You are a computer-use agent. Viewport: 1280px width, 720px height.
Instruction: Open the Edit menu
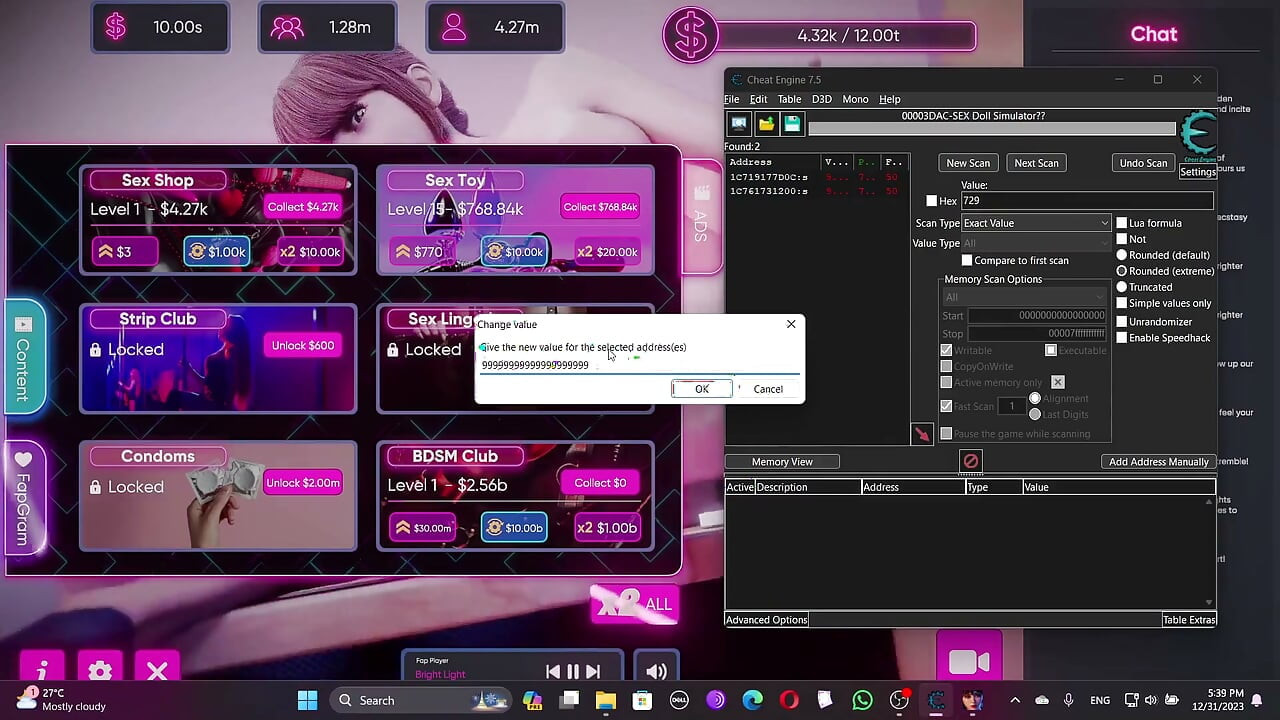point(759,99)
